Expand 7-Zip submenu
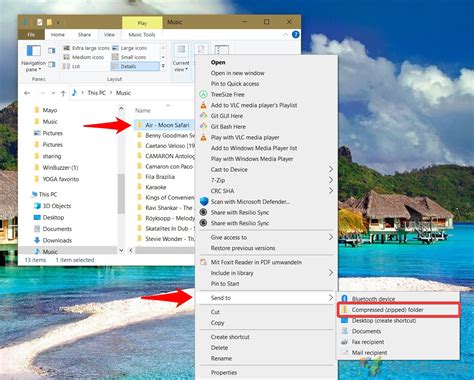The height and width of the screenshot is (380, 474). pos(266,180)
